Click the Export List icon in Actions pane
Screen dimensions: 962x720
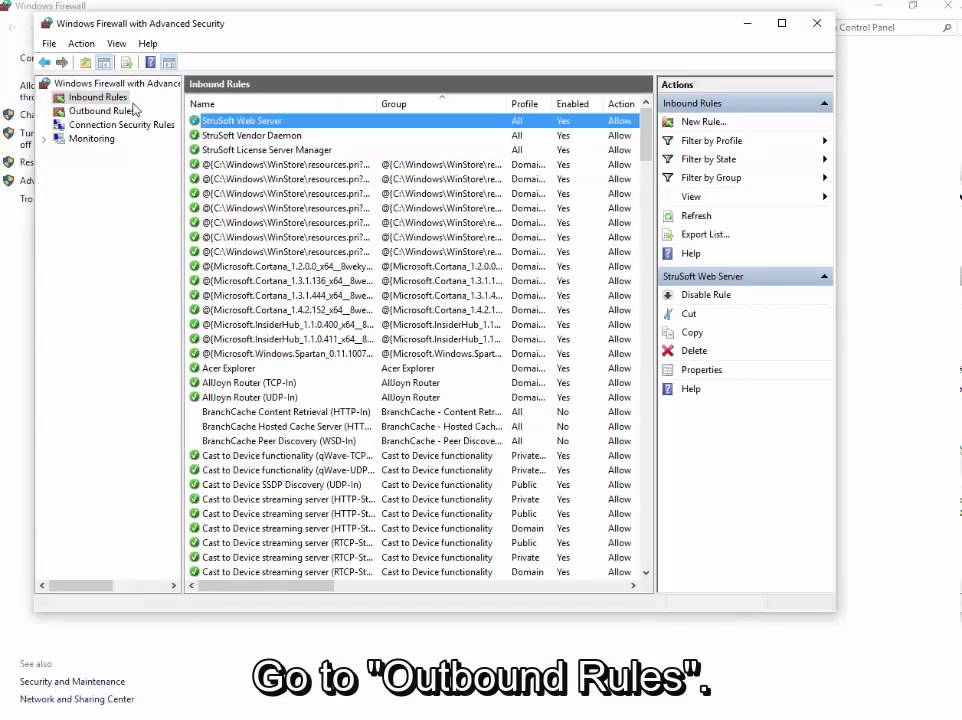pos(668,235)
